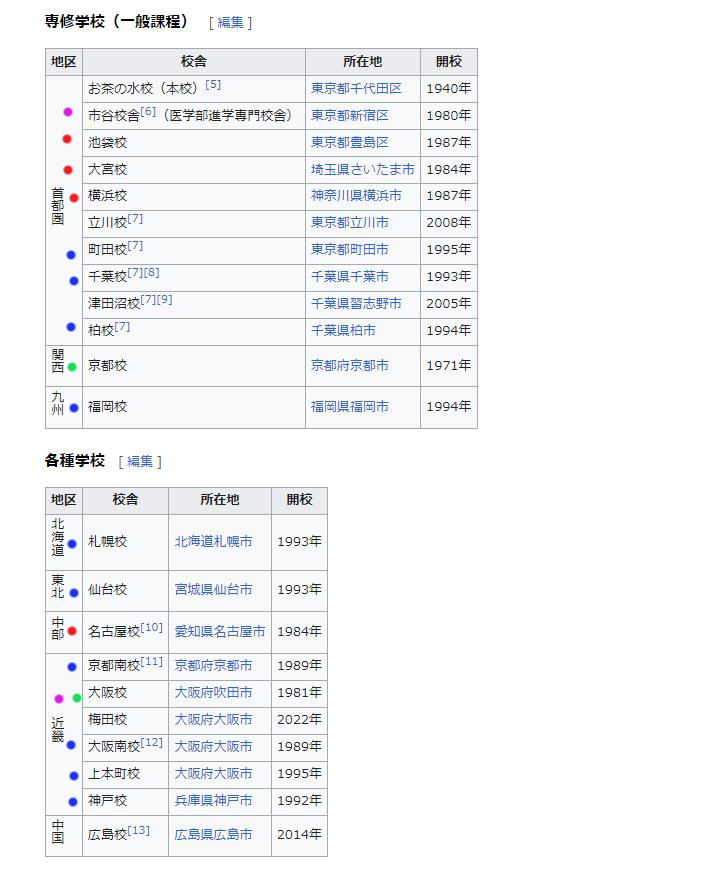The image size is (724, 872).
Task: Go to 神奈川県横浜市 link
Action: click(x=356, y=196)
